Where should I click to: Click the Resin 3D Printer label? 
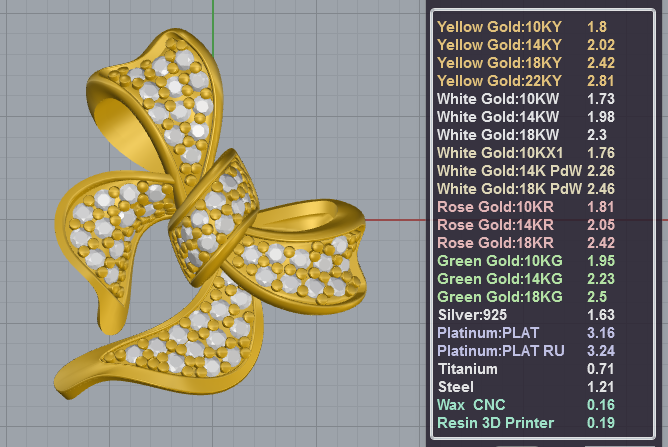[x=496, y=423]
